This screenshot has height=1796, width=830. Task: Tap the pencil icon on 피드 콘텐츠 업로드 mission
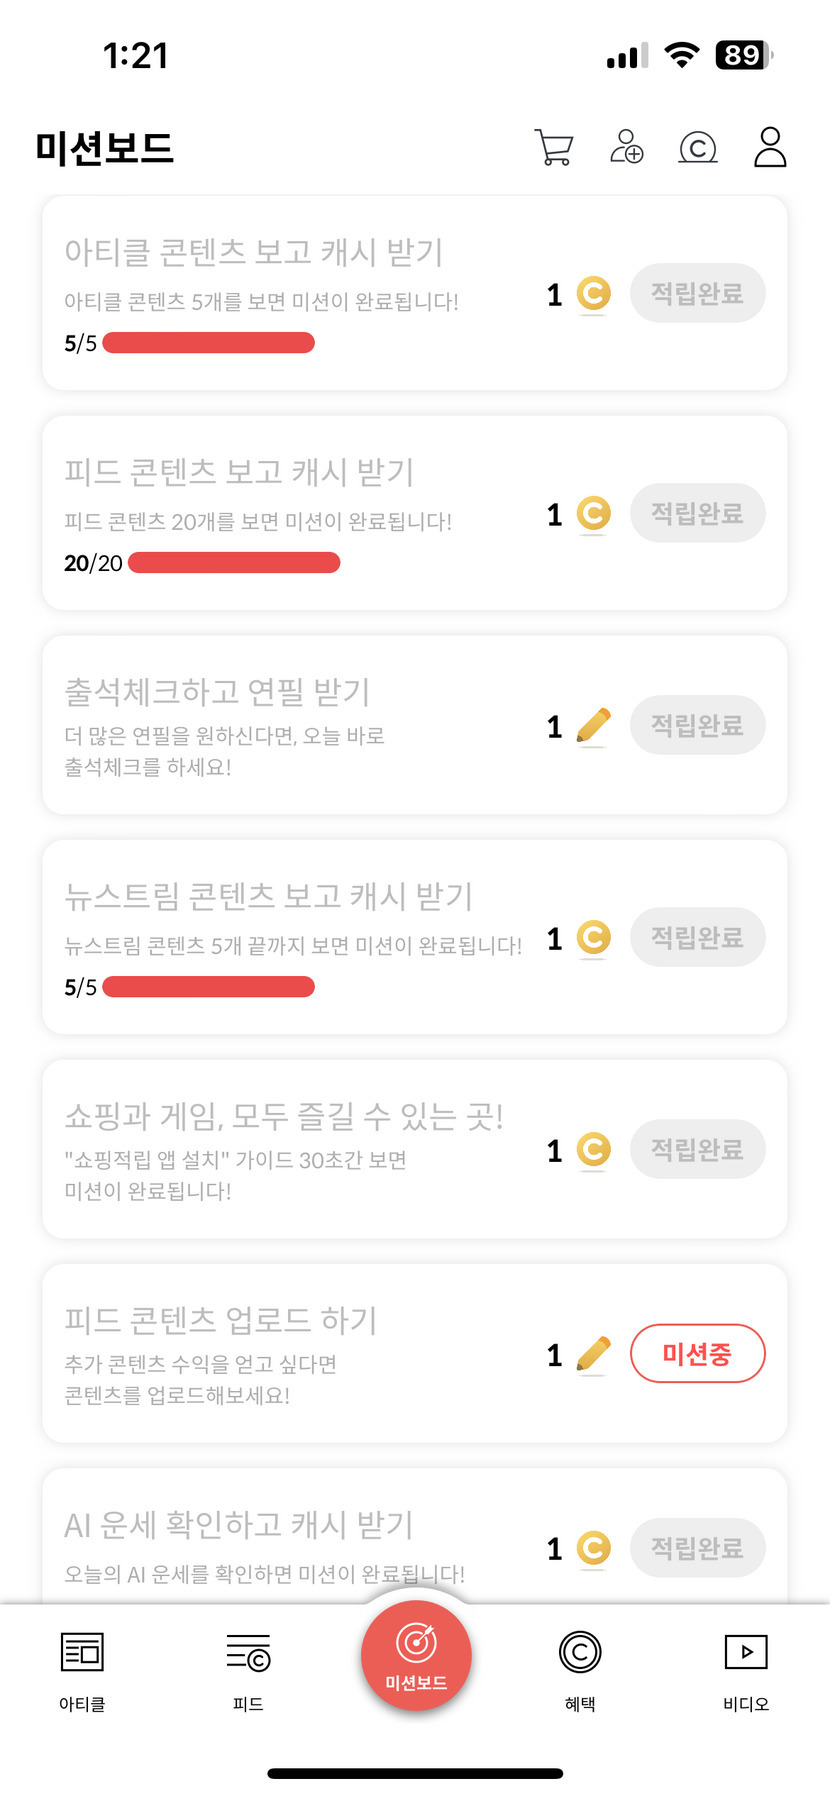tap(593, 1354)
